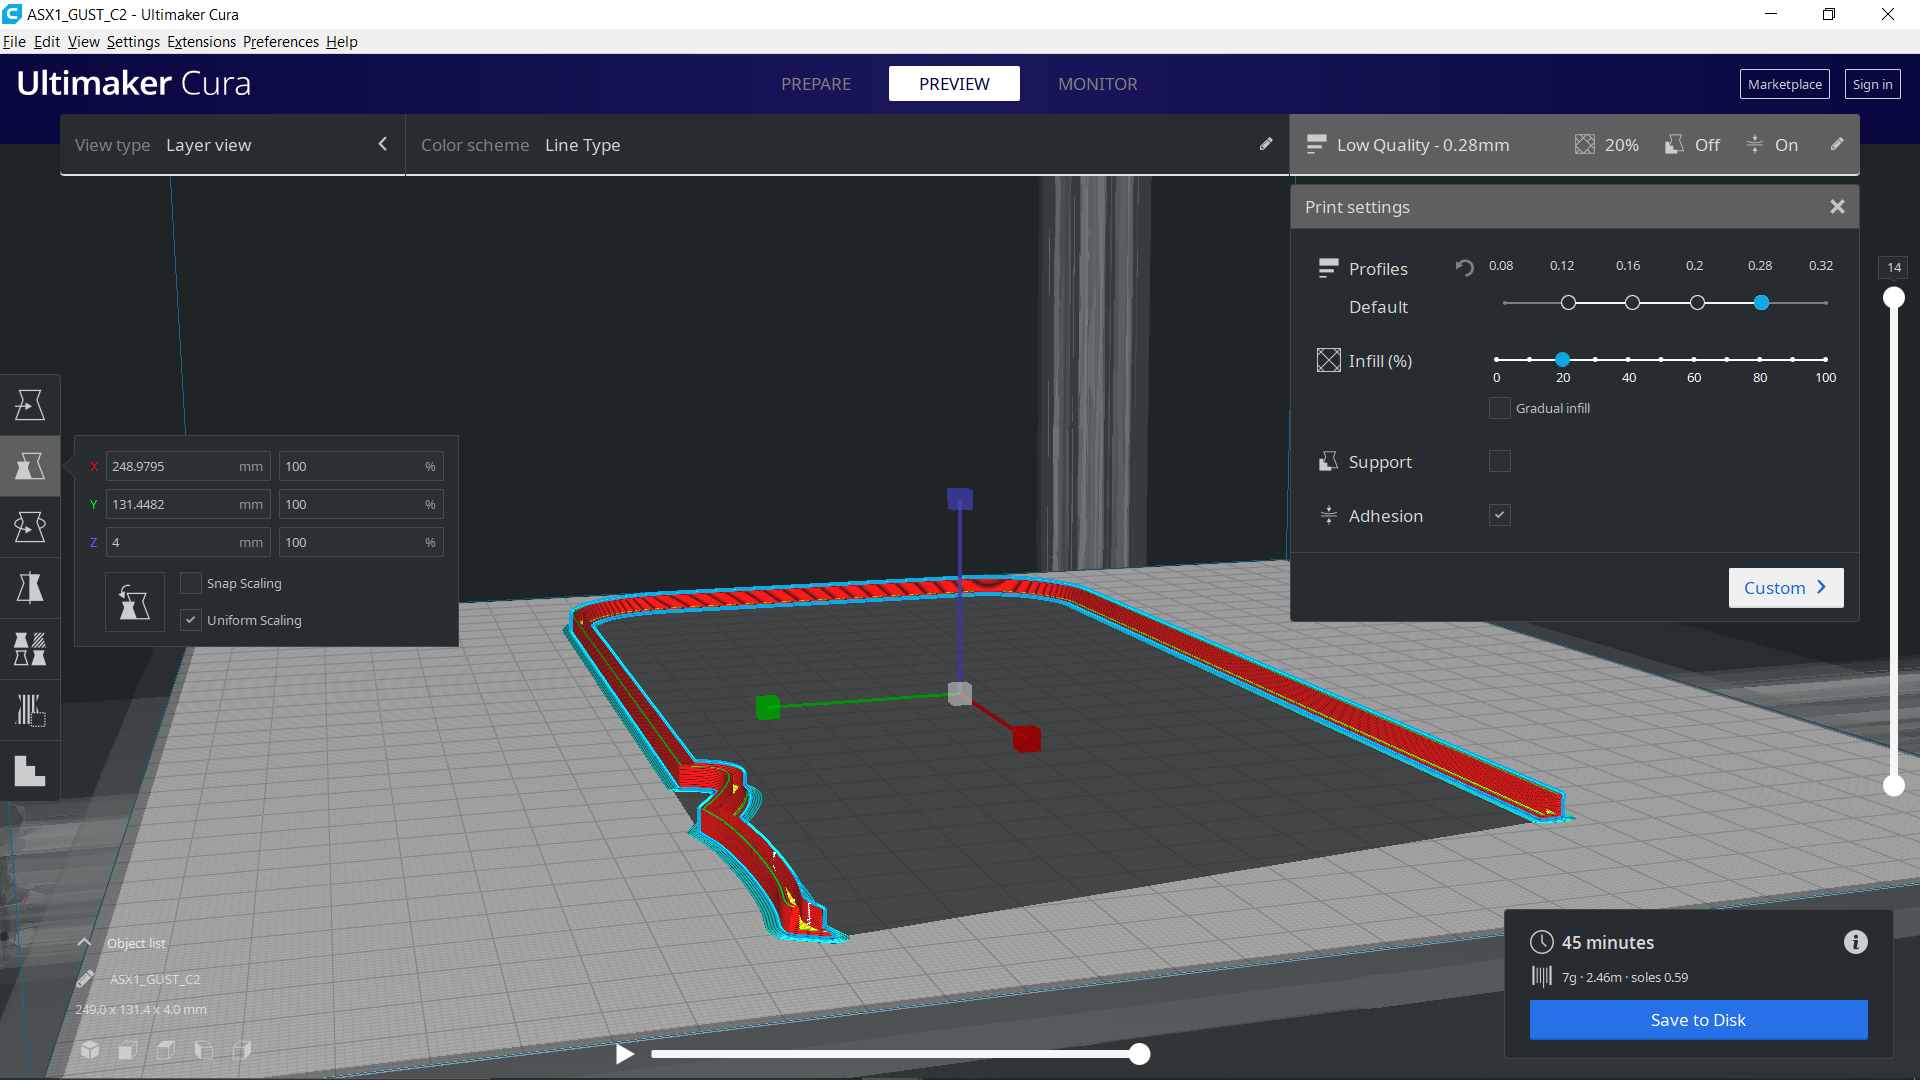Viewport: 1920px width, 1080px height.
Task: Select the Rotate tool in left toolbar
Action: [x=30, y=527]
